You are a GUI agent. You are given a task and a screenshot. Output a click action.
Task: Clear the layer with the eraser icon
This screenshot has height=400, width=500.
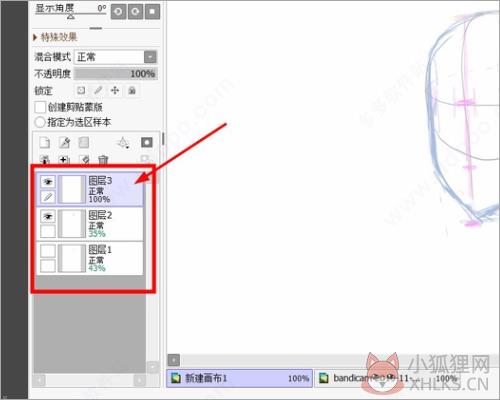click(84, 160)
